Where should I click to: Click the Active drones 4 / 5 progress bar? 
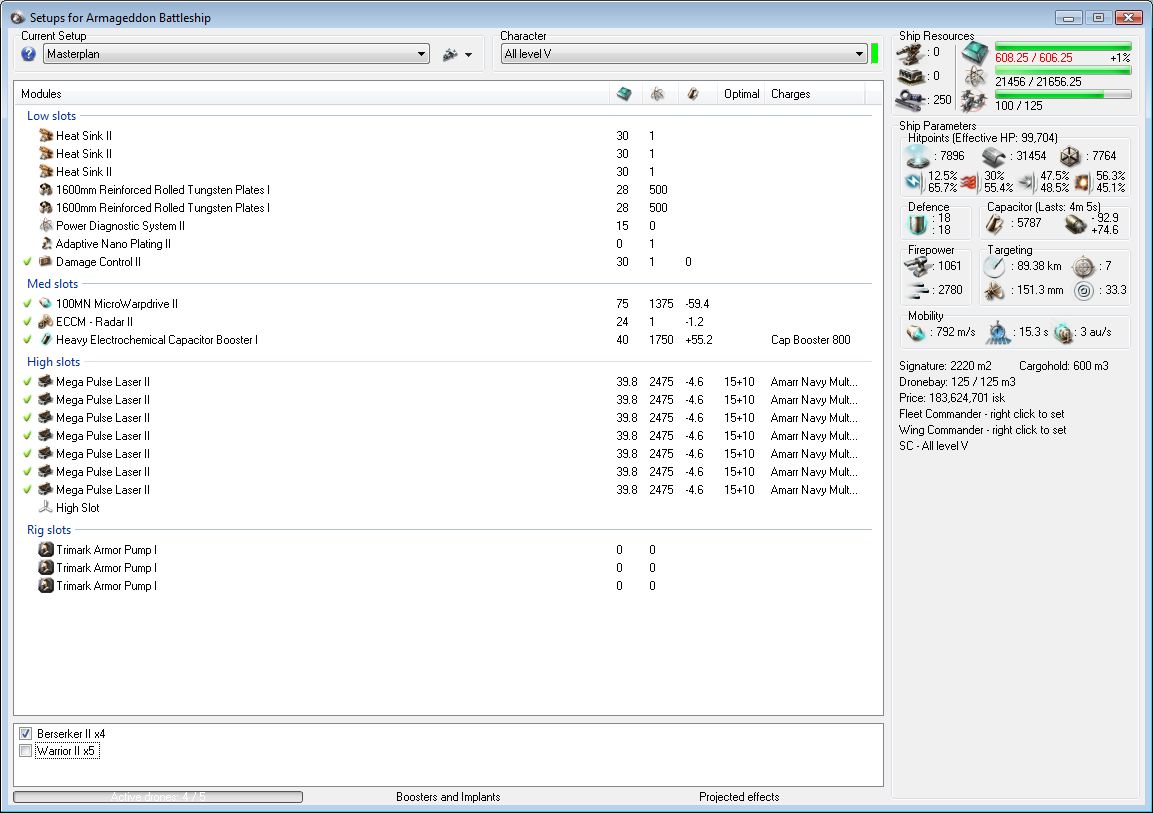pyautogui.click(x=158, y=797)
